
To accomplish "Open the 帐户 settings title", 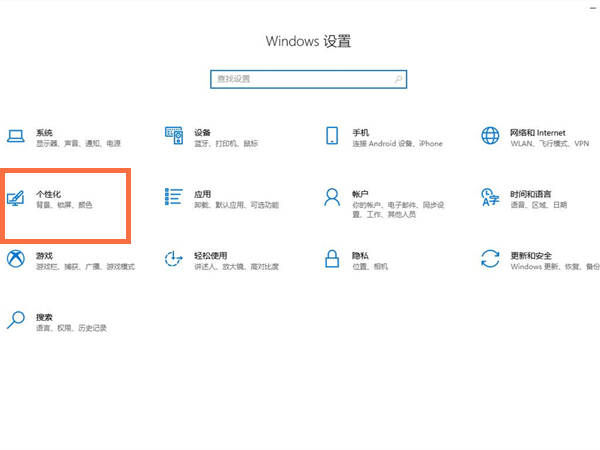I will click(x=360, y=194).
